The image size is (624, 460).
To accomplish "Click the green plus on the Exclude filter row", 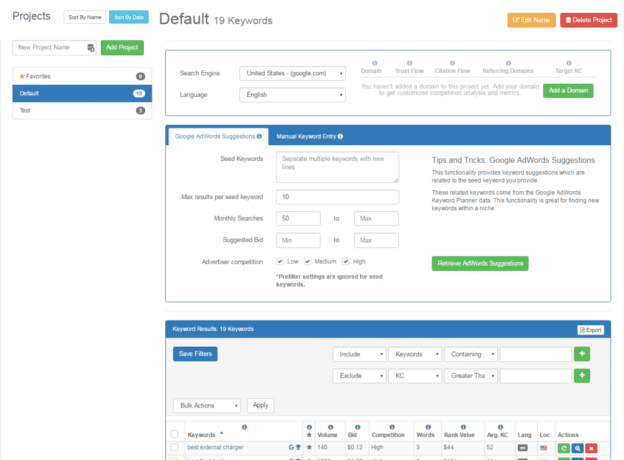I will [582, 375].
